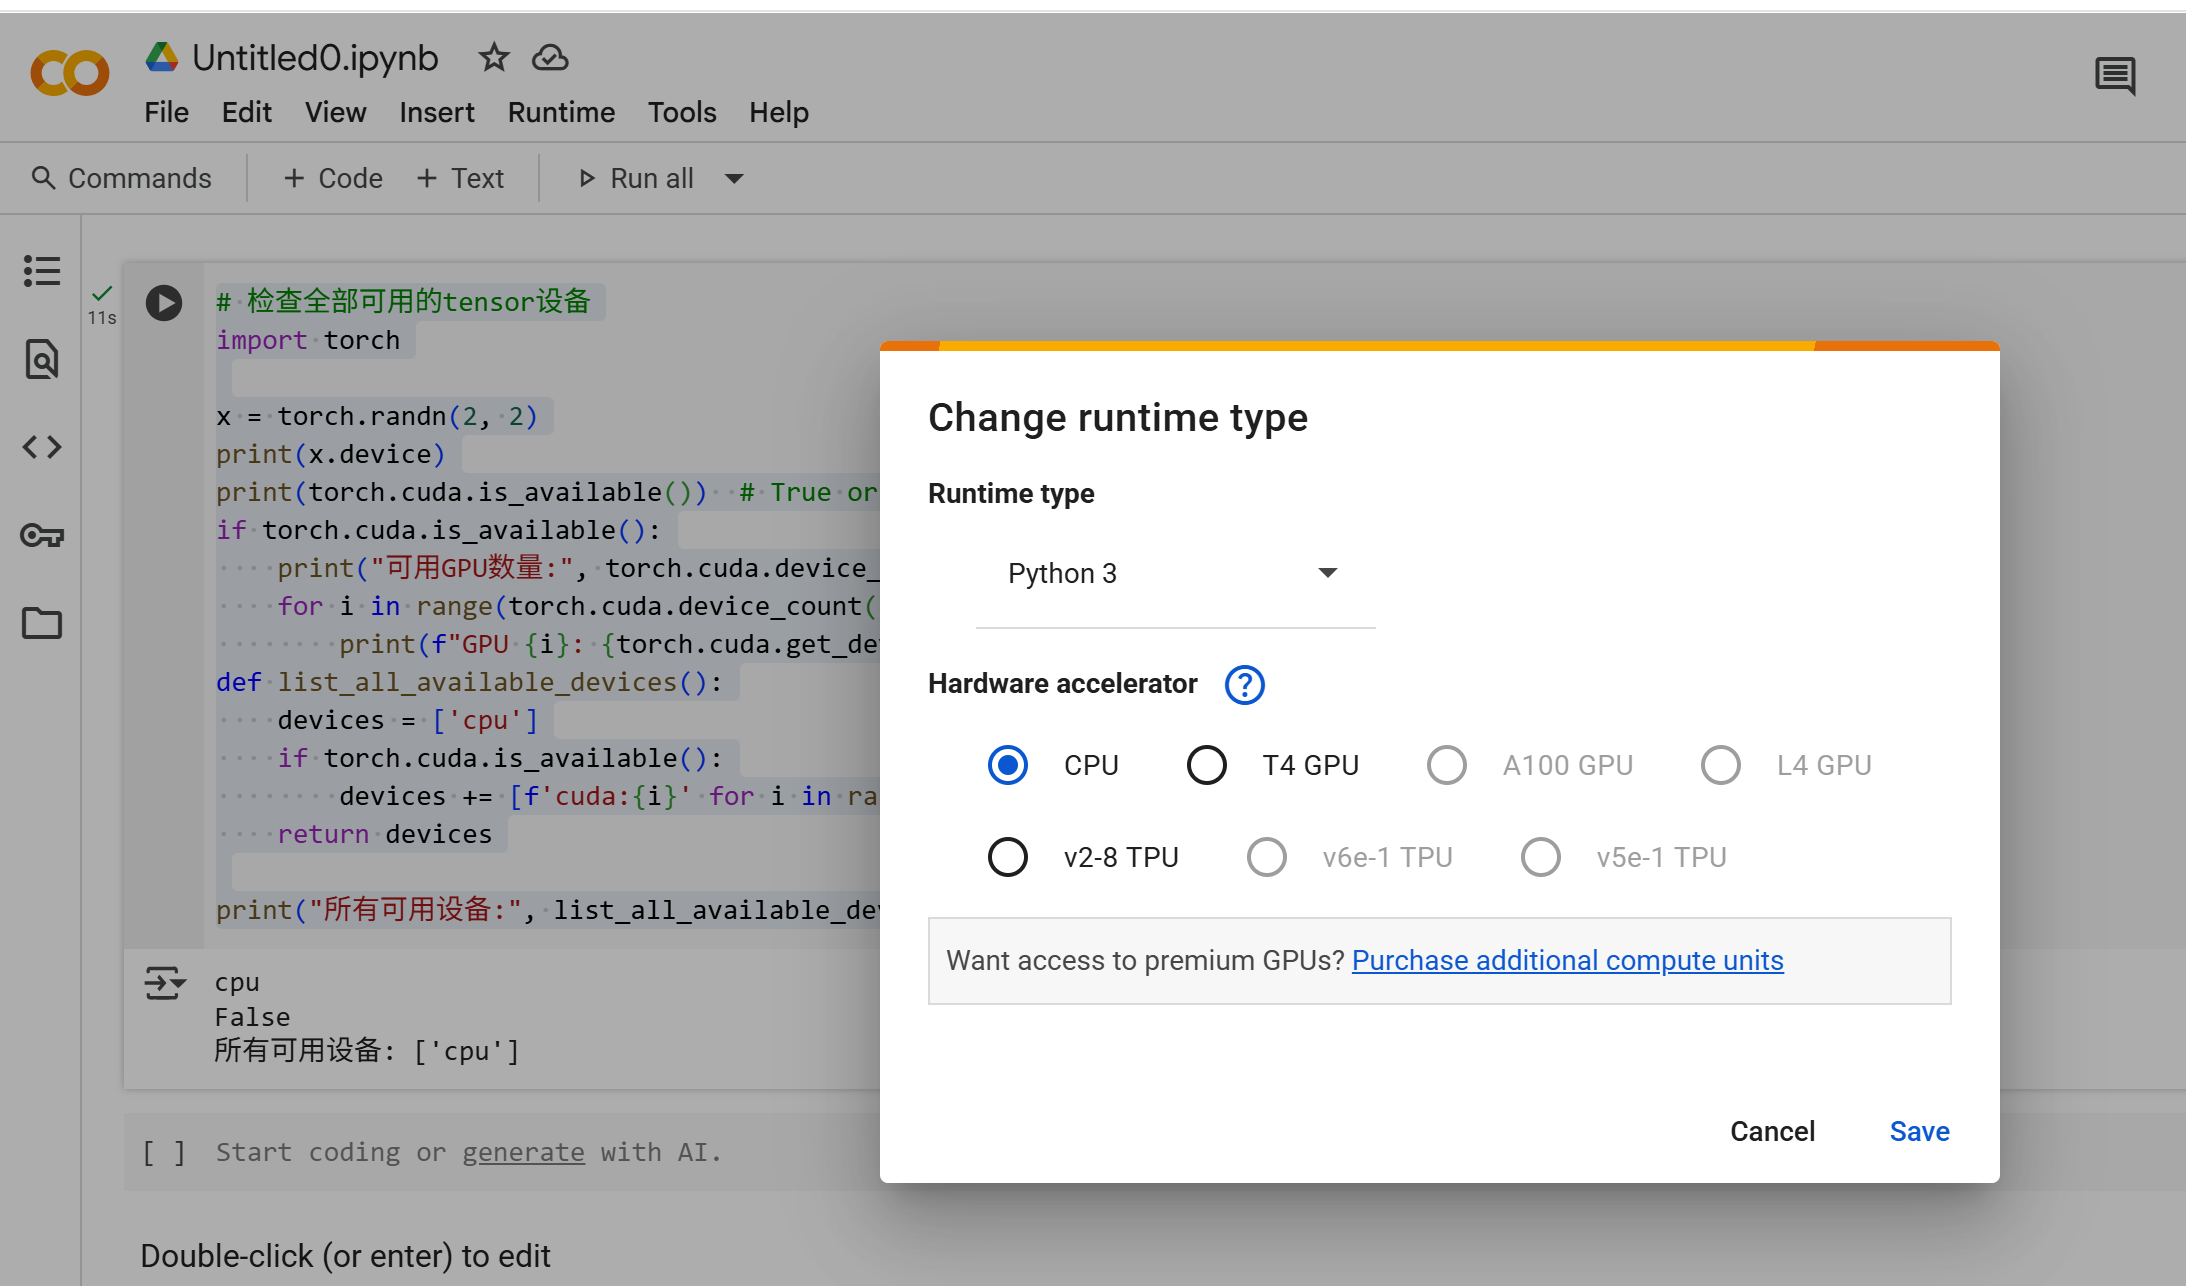2186x1286 pixels.
Task: Click the green checkmark execution status
Action: point(102,293)
